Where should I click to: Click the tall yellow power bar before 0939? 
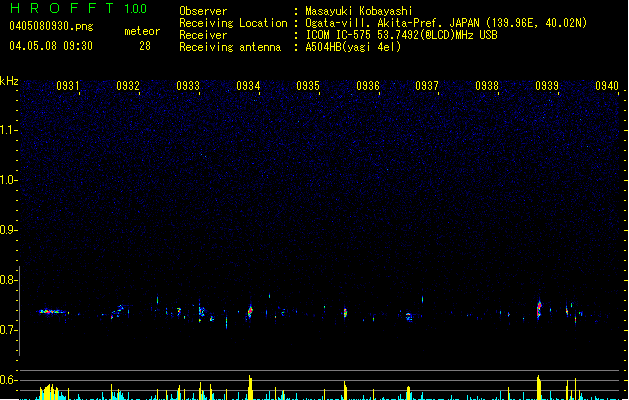coord(539,387)
